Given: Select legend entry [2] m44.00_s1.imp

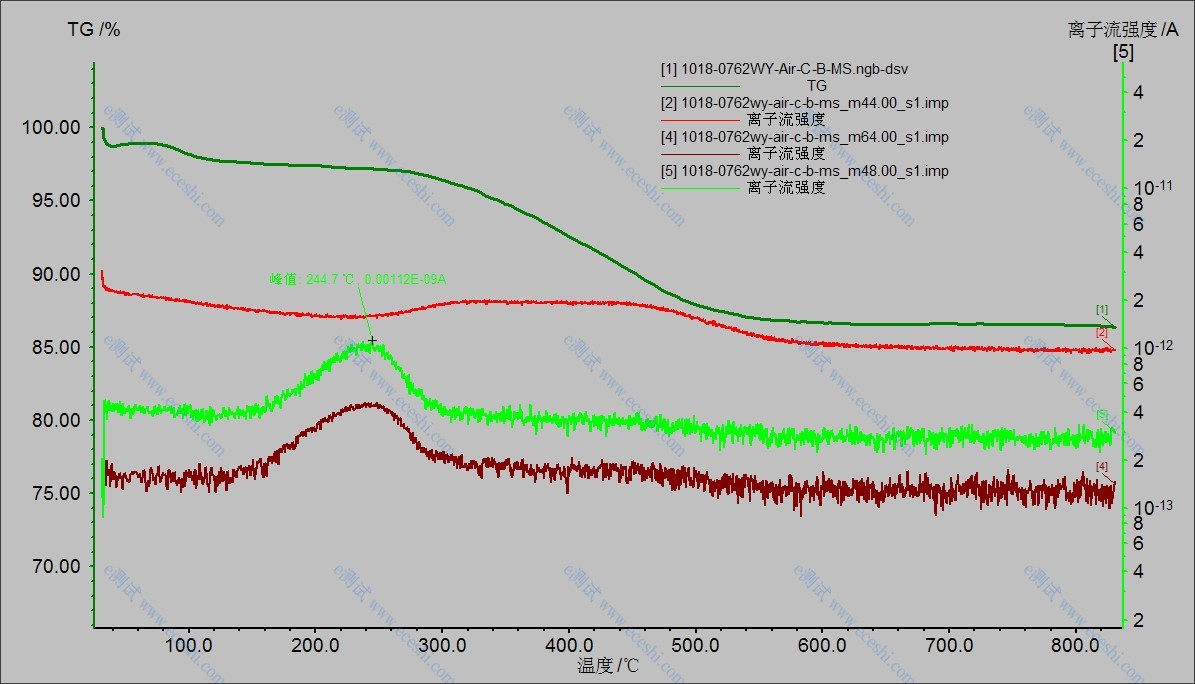Looking at the screenshot, I should [x=804, y=102].
